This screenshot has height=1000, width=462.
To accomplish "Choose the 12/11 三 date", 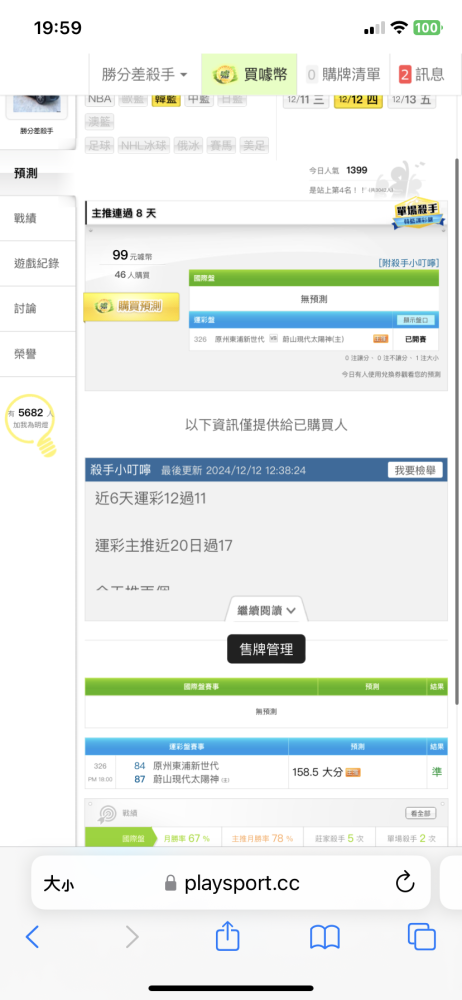I will (307, 99).
